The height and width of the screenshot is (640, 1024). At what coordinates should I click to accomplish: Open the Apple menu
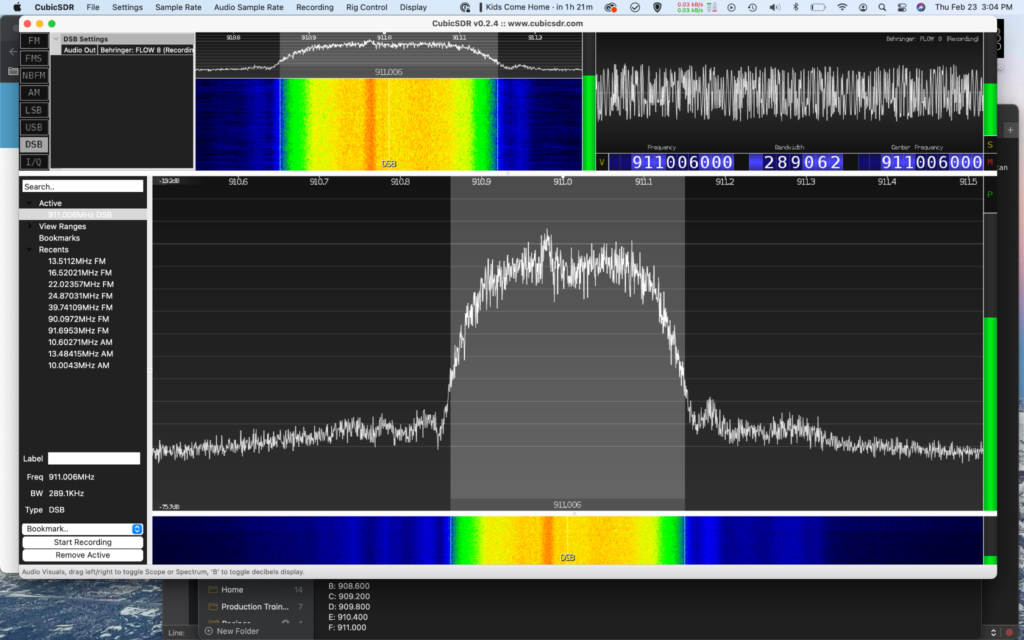pyautogui.click(x=17, y=7)
